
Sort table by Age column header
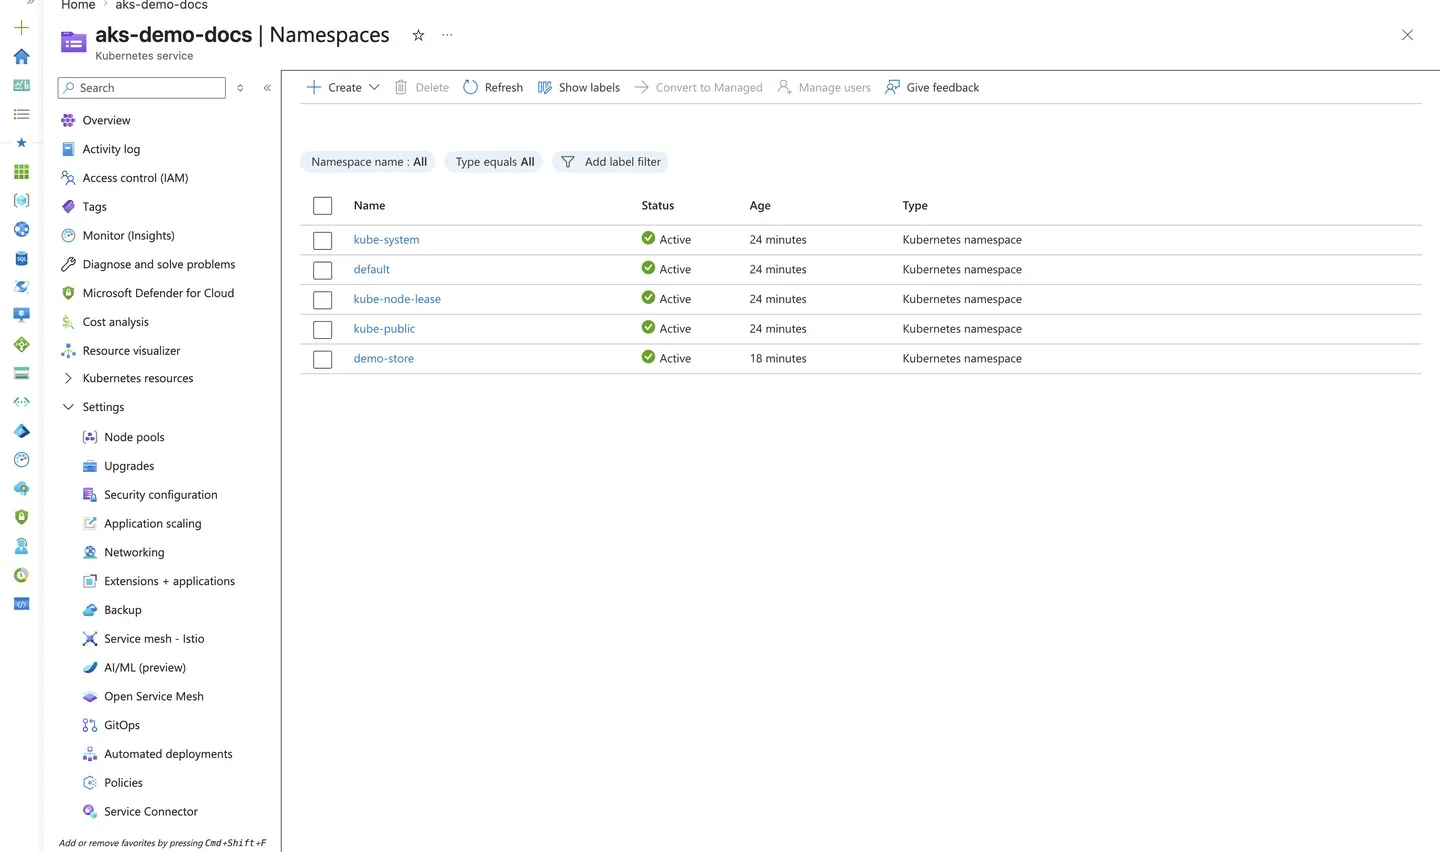coord(760,205)
